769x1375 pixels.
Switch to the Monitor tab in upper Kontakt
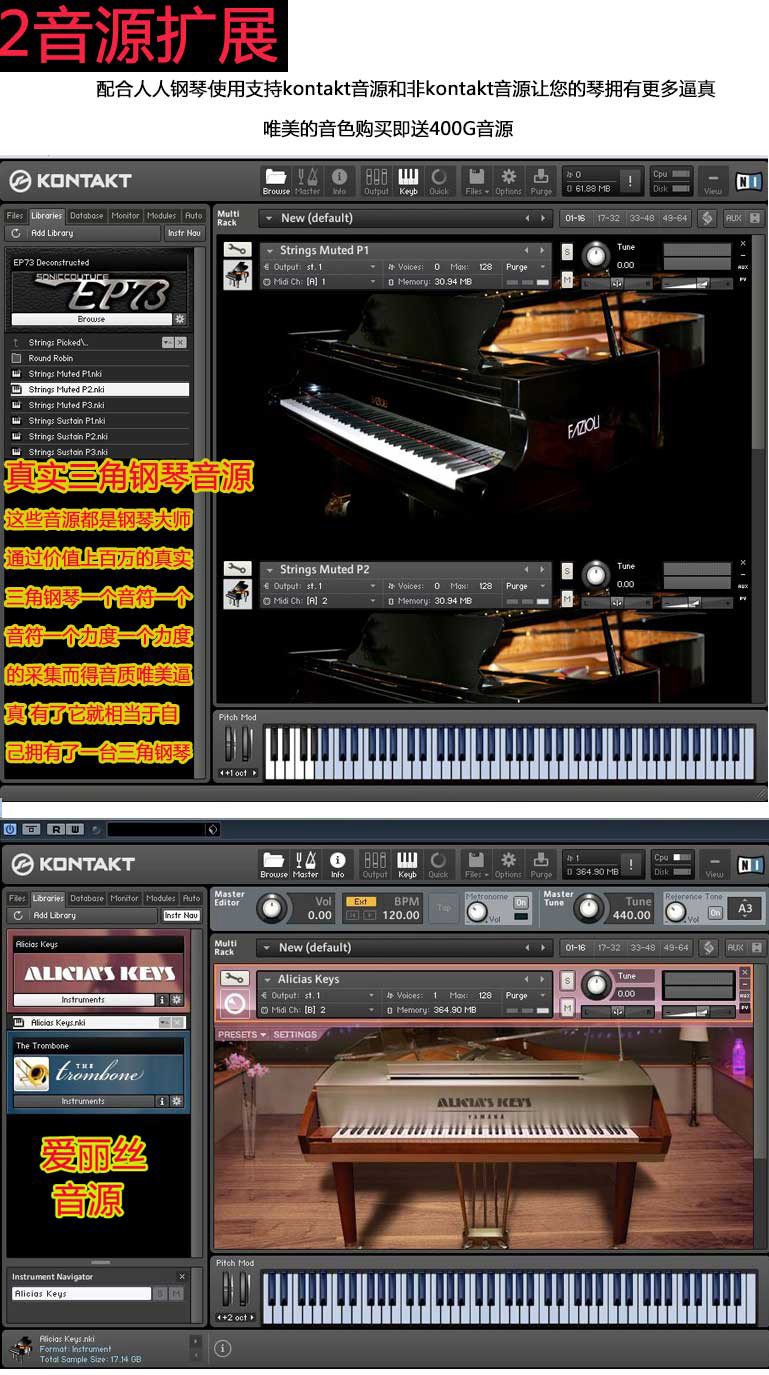[x=125, y=215]
